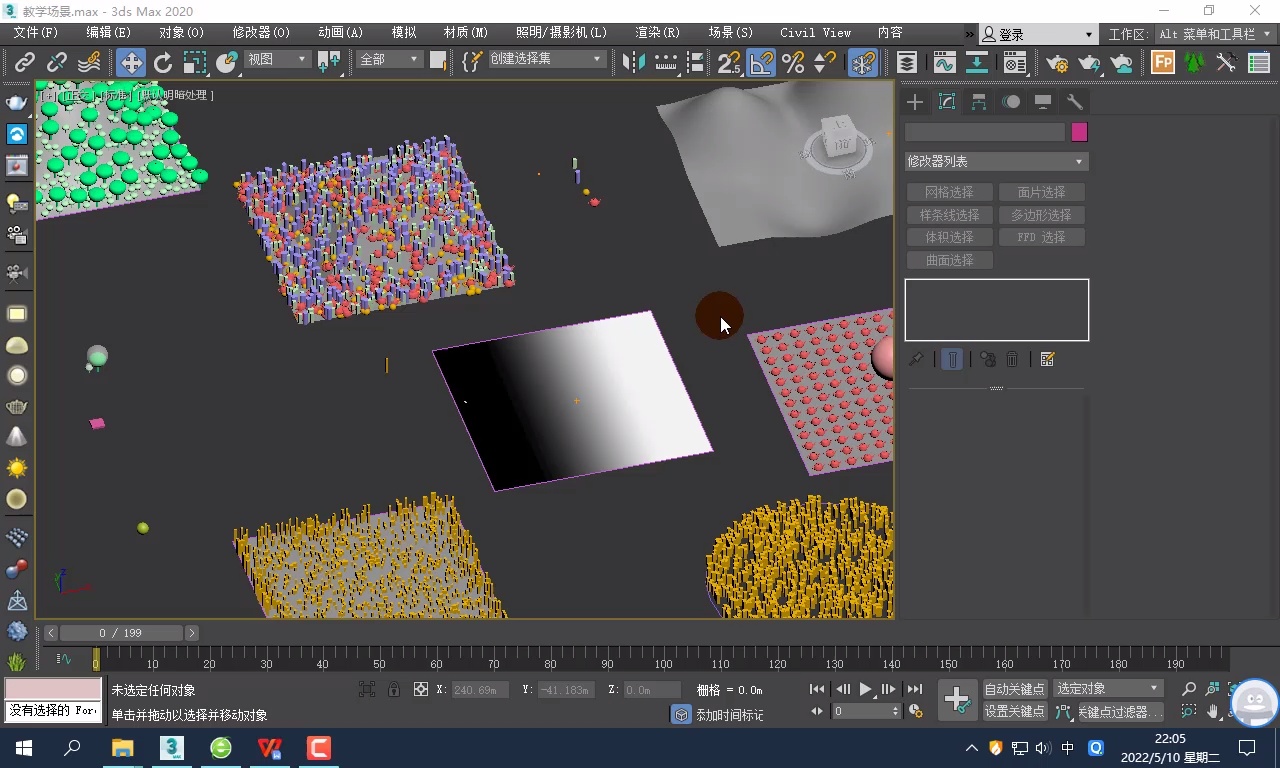Open the 材质(M) menu
Viewport: 1280px width, 768px height.
465,33
